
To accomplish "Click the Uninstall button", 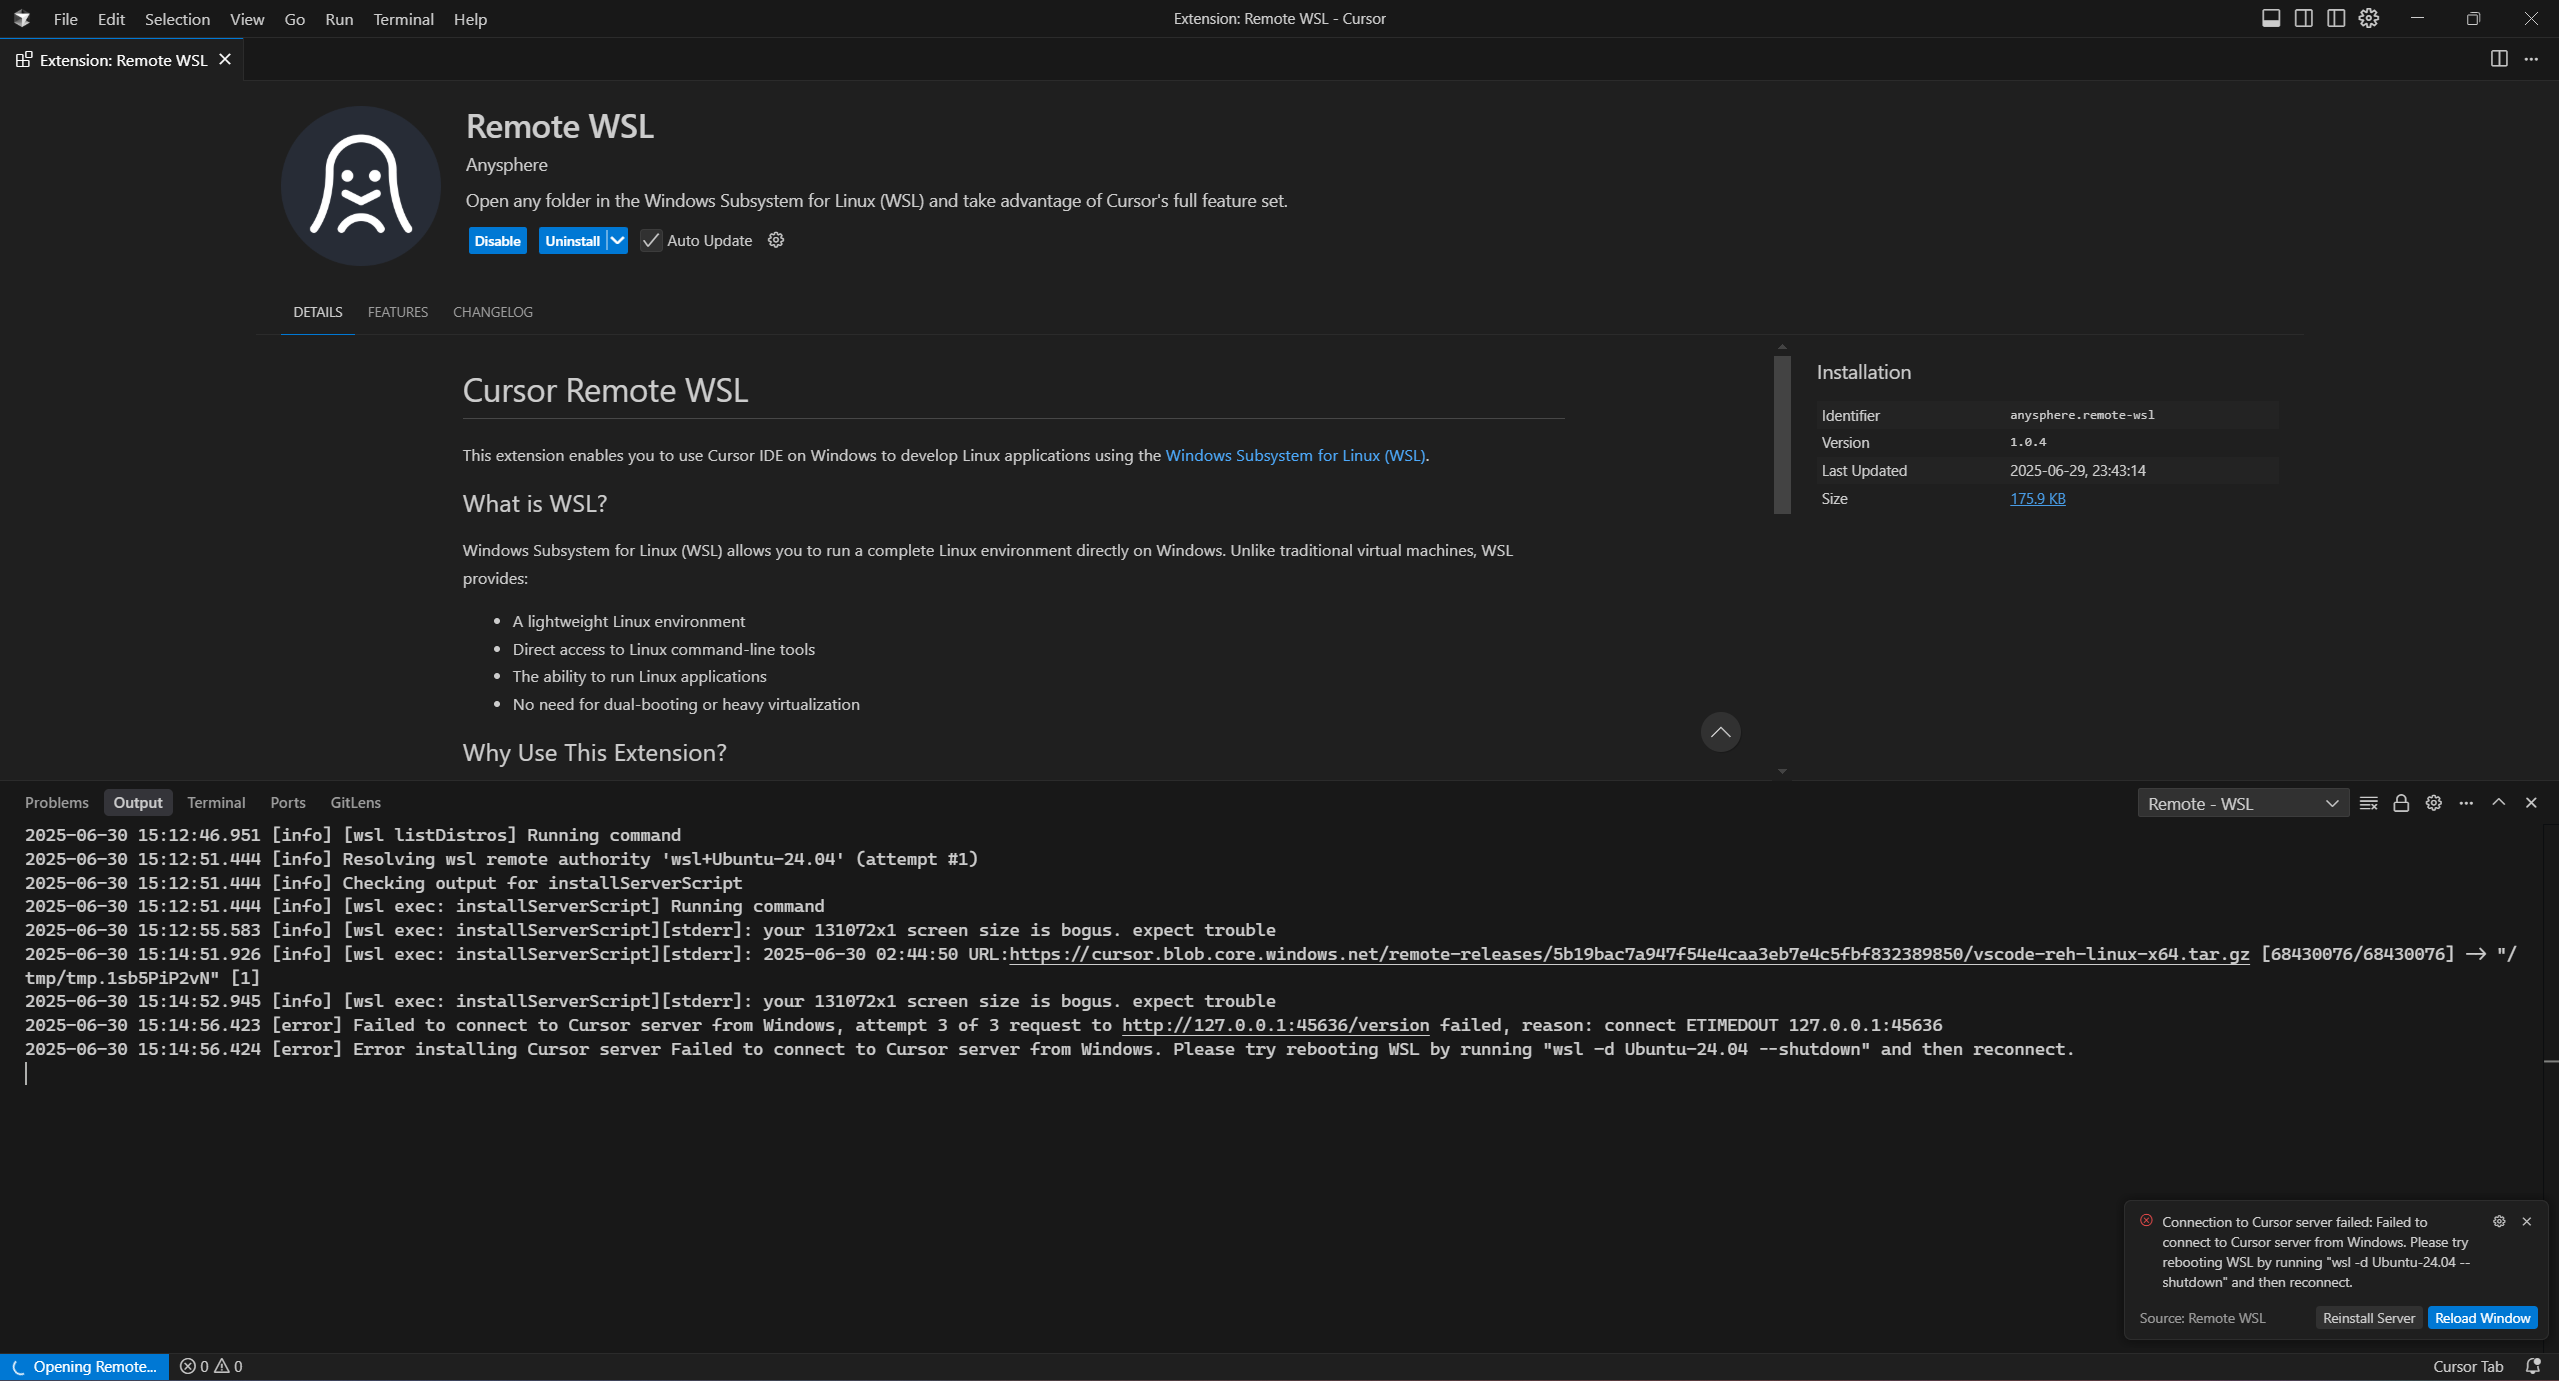I will click(x=572, y=240).
